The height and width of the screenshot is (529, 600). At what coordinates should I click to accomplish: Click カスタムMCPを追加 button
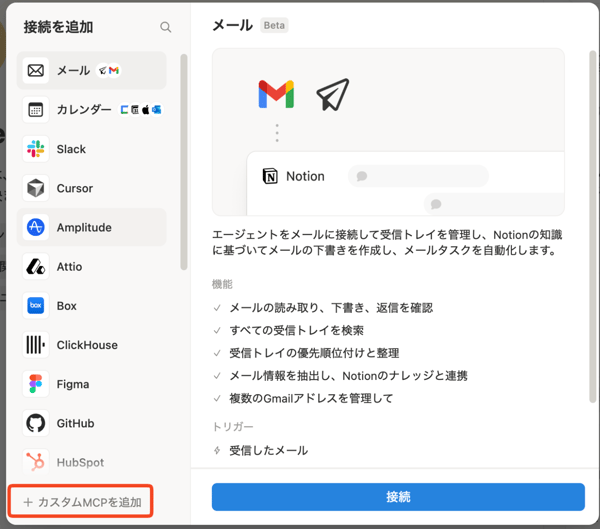pos(81,501)
